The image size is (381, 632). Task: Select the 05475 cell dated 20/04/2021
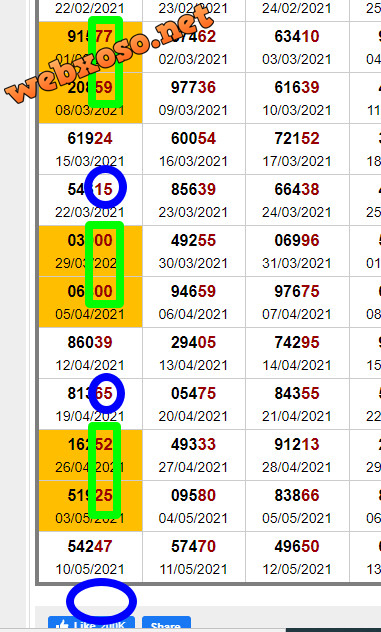click(x=194, y=404)
